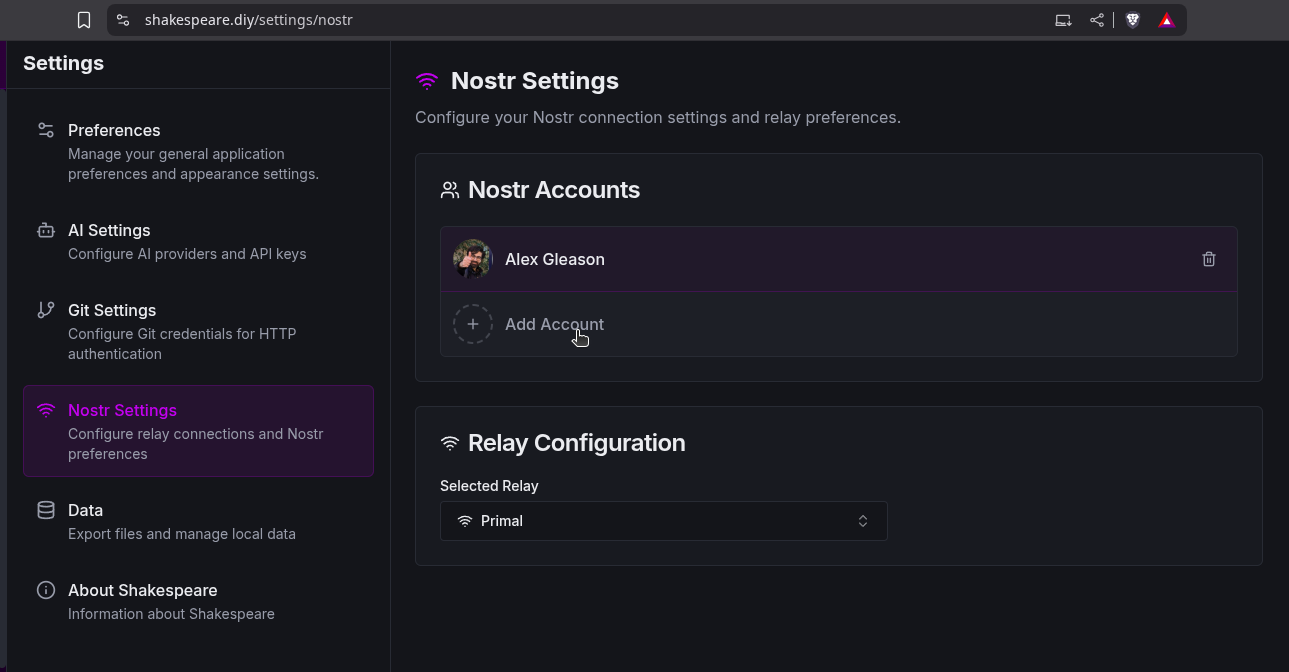Click the Nostr Accounts heading text
Viewport: 1289px width, 672px height.
[x=554, y=190]
